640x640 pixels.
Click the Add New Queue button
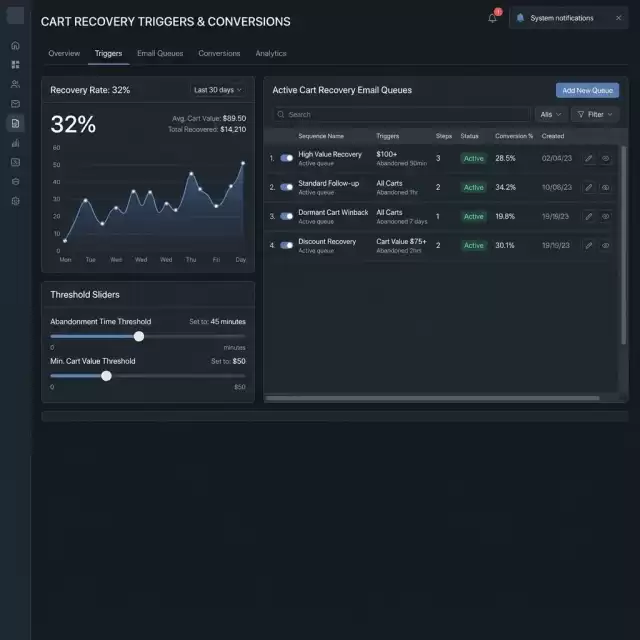coord(587,90)
